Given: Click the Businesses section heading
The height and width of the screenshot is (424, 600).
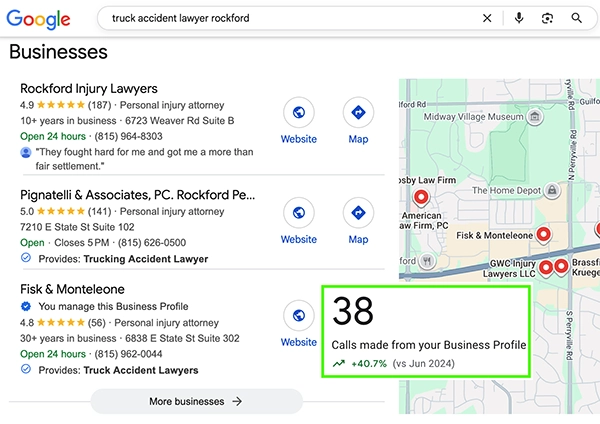Looking at the screenshot, I should (x=58, y=52).
